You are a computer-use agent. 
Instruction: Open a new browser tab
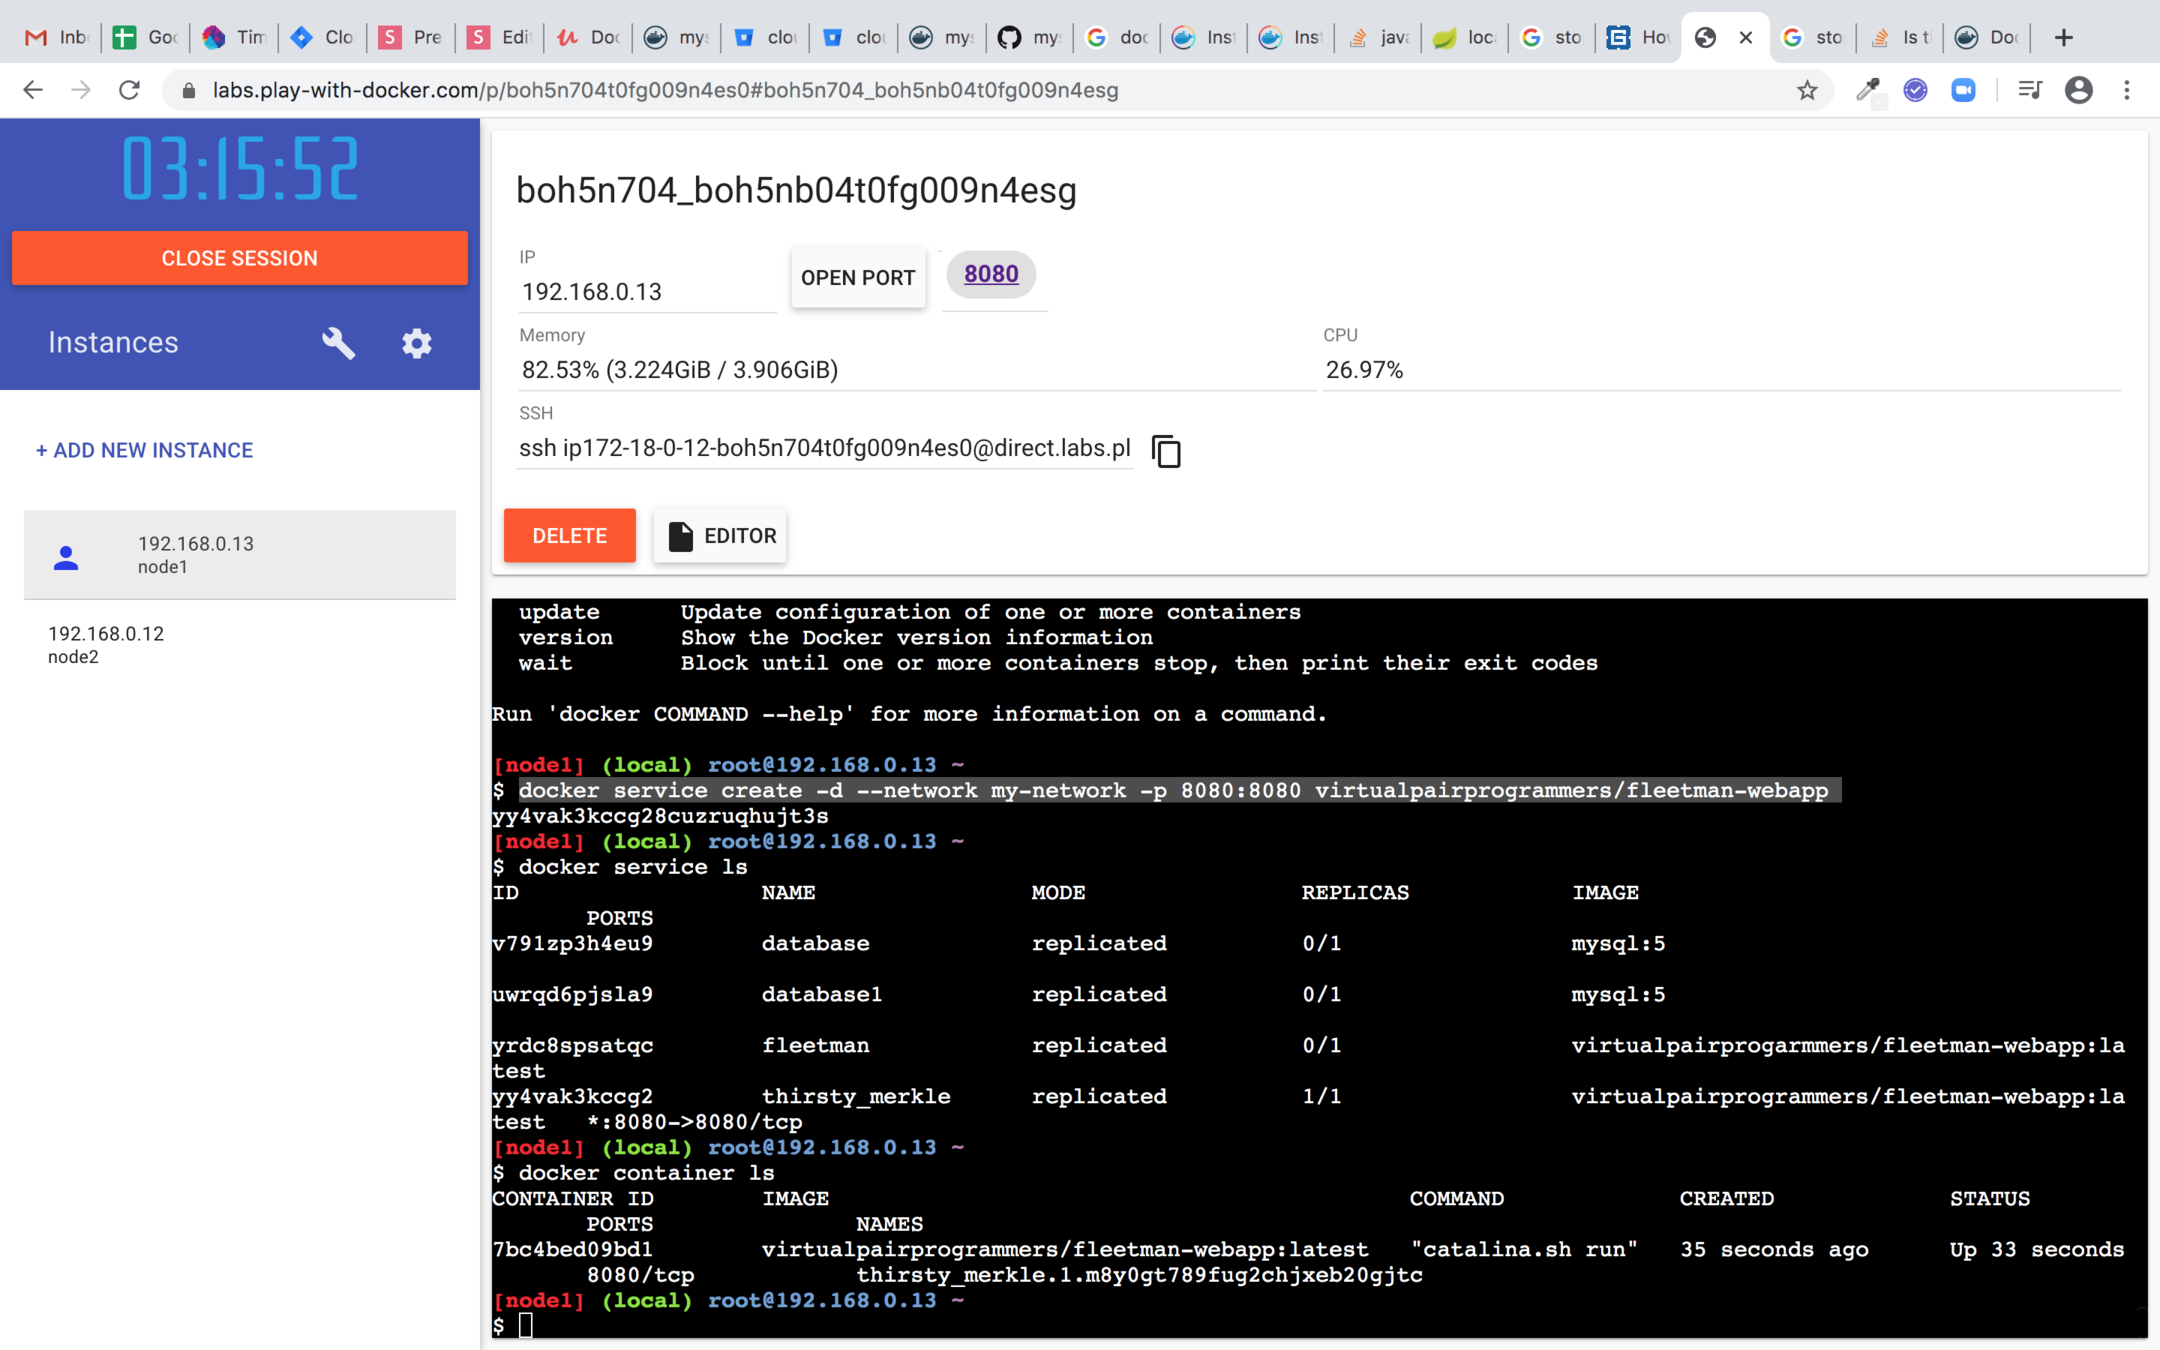pos(2064,37)
